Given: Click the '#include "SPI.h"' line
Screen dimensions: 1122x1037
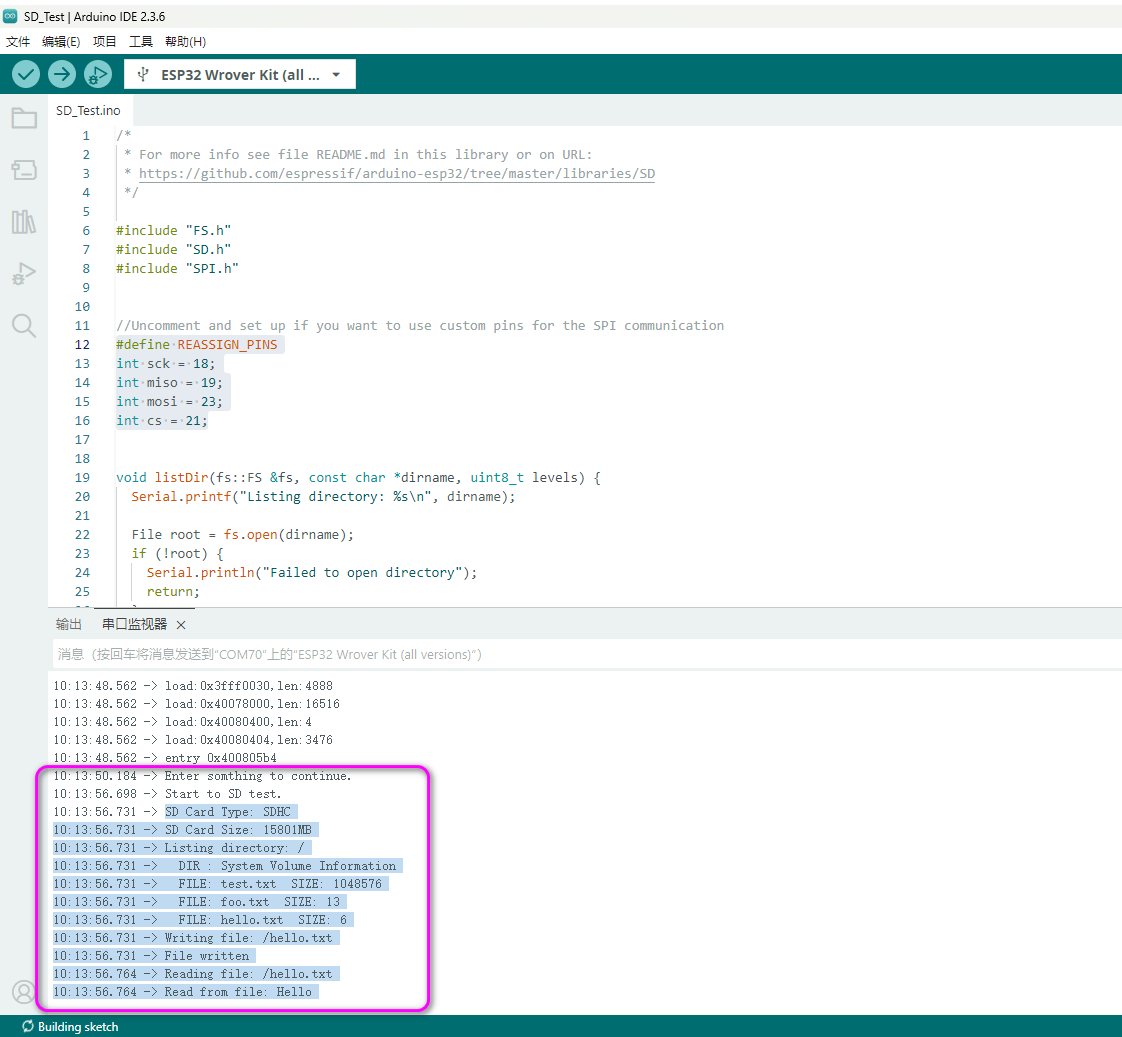Looking at the screenshot, I should 177,268.
